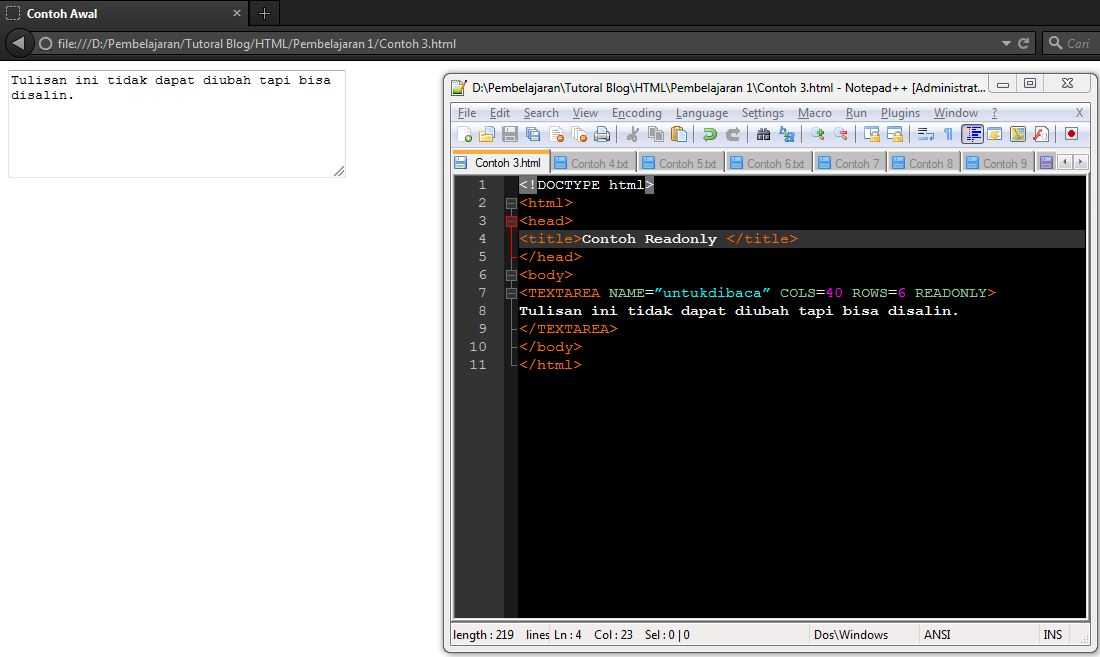Click the Zoom In magnifier icon
Viewport: 1100px width, 657px height.
click(x=817, y=135)
